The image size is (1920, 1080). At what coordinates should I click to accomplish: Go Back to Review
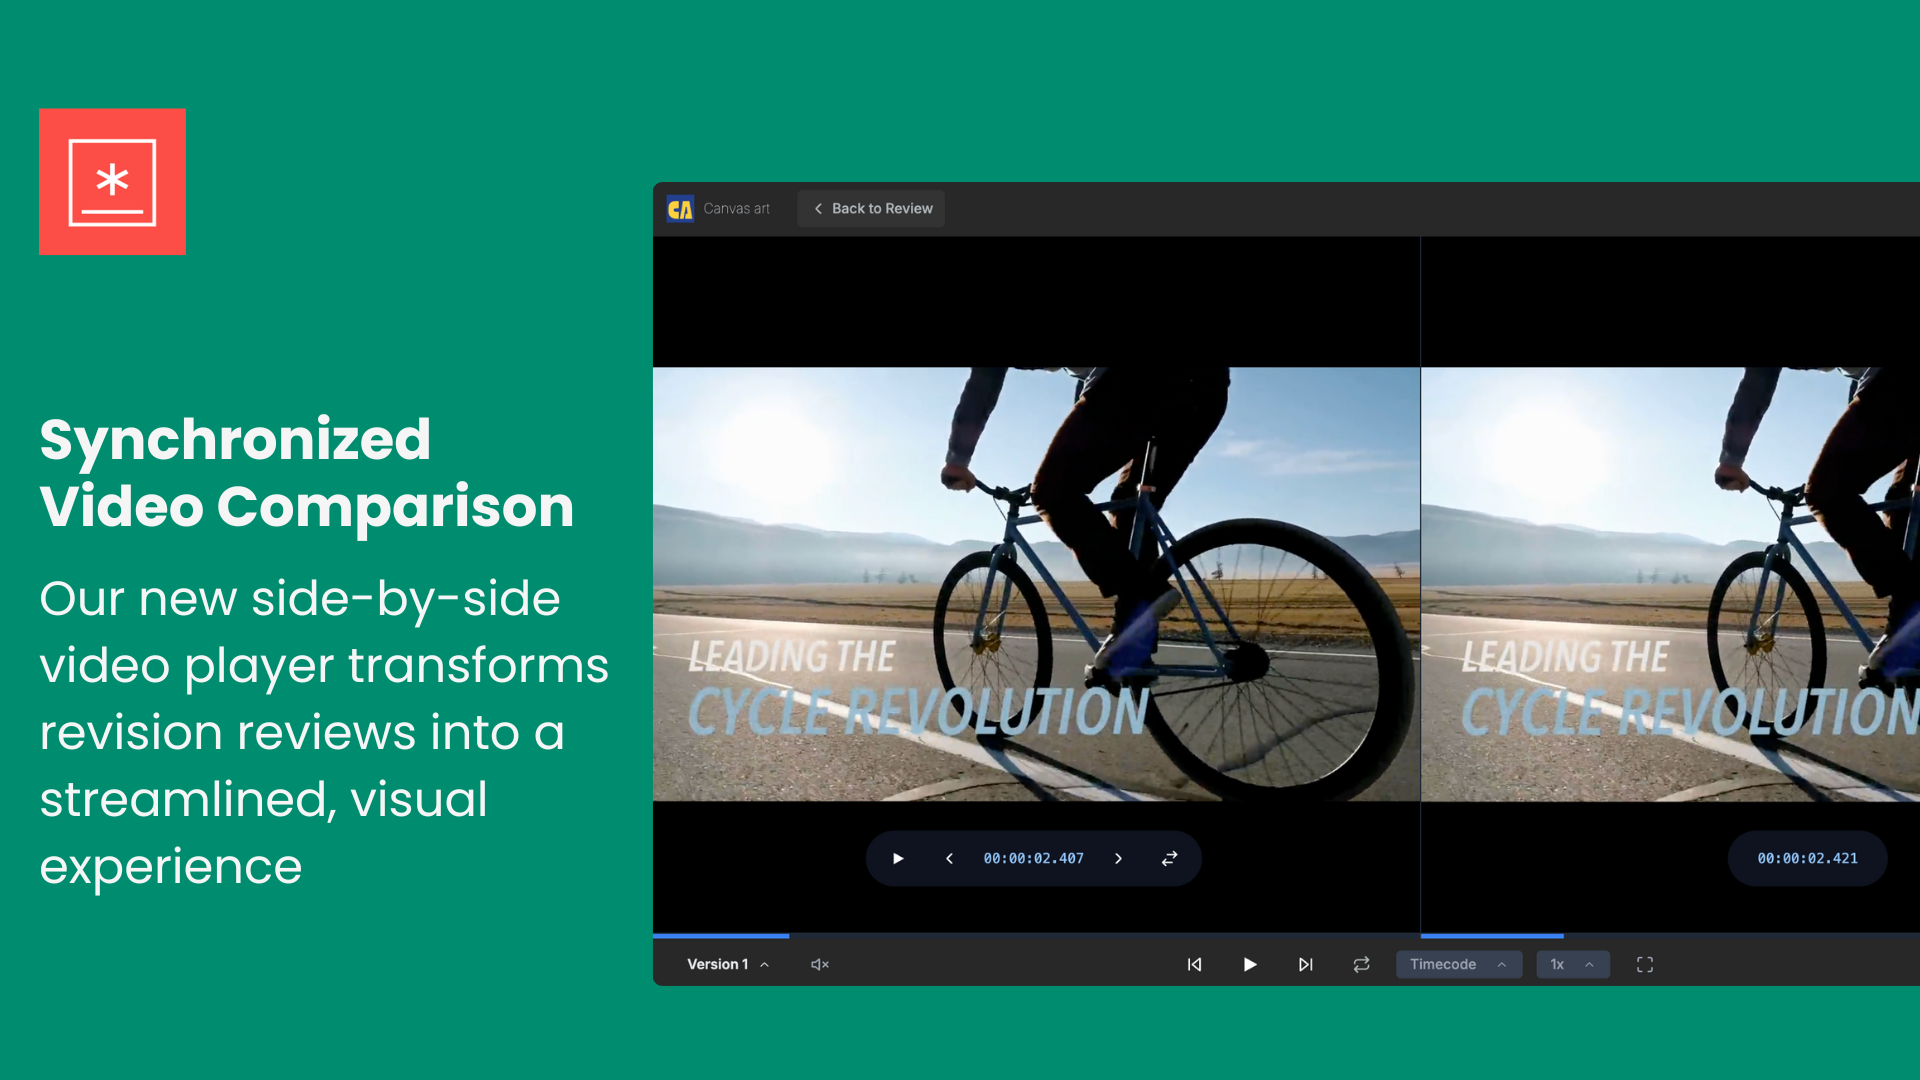click(872, 209)
